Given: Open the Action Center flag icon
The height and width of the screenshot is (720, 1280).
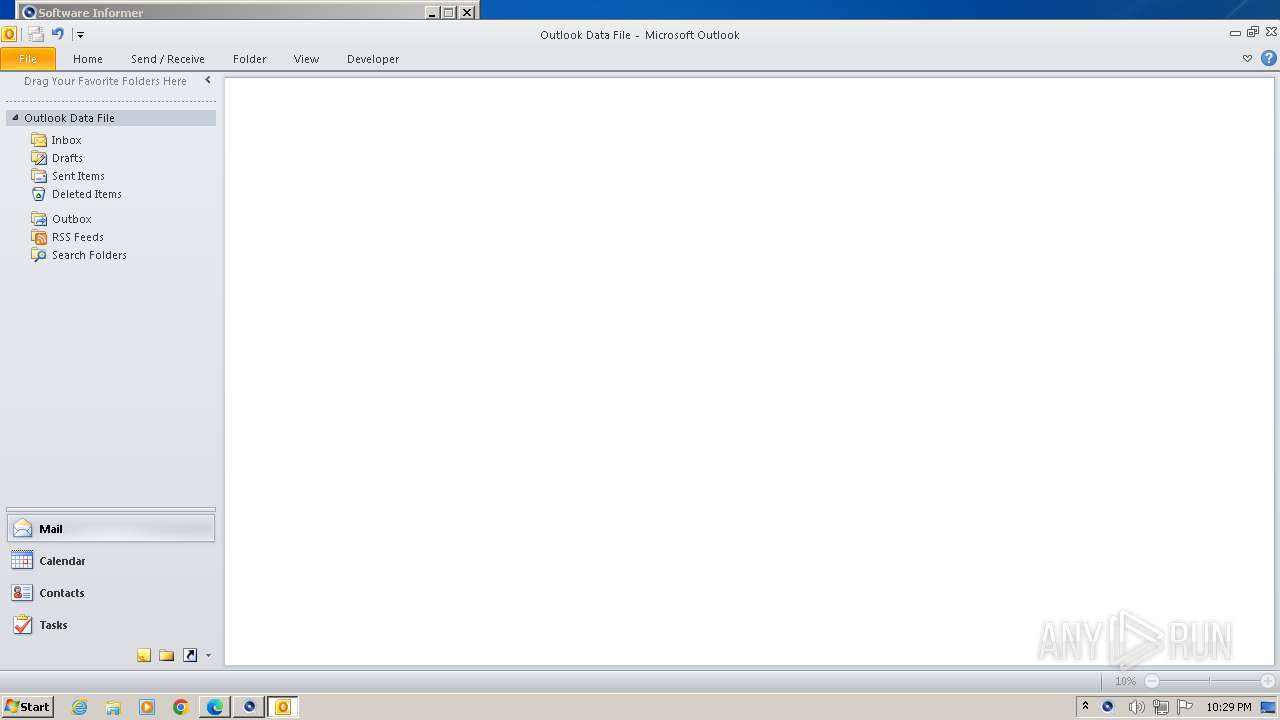Looking at the screenshot, I should click(x=1185, y=707).
